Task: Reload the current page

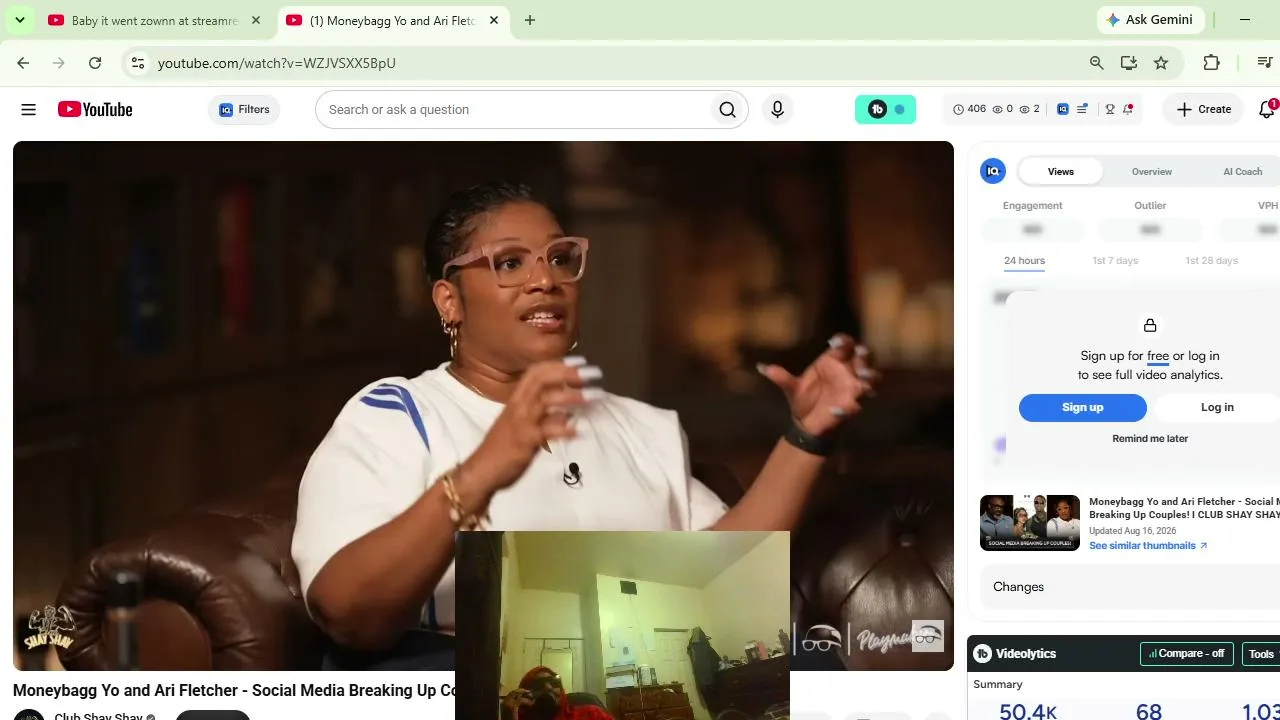Action: 95,63
